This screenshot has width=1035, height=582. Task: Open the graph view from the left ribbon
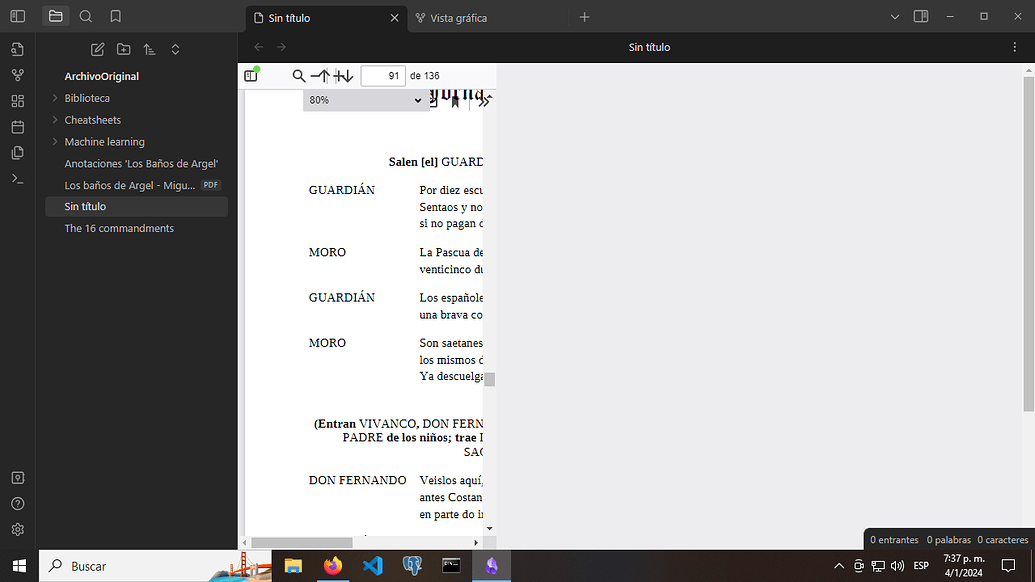click(17, 75)
